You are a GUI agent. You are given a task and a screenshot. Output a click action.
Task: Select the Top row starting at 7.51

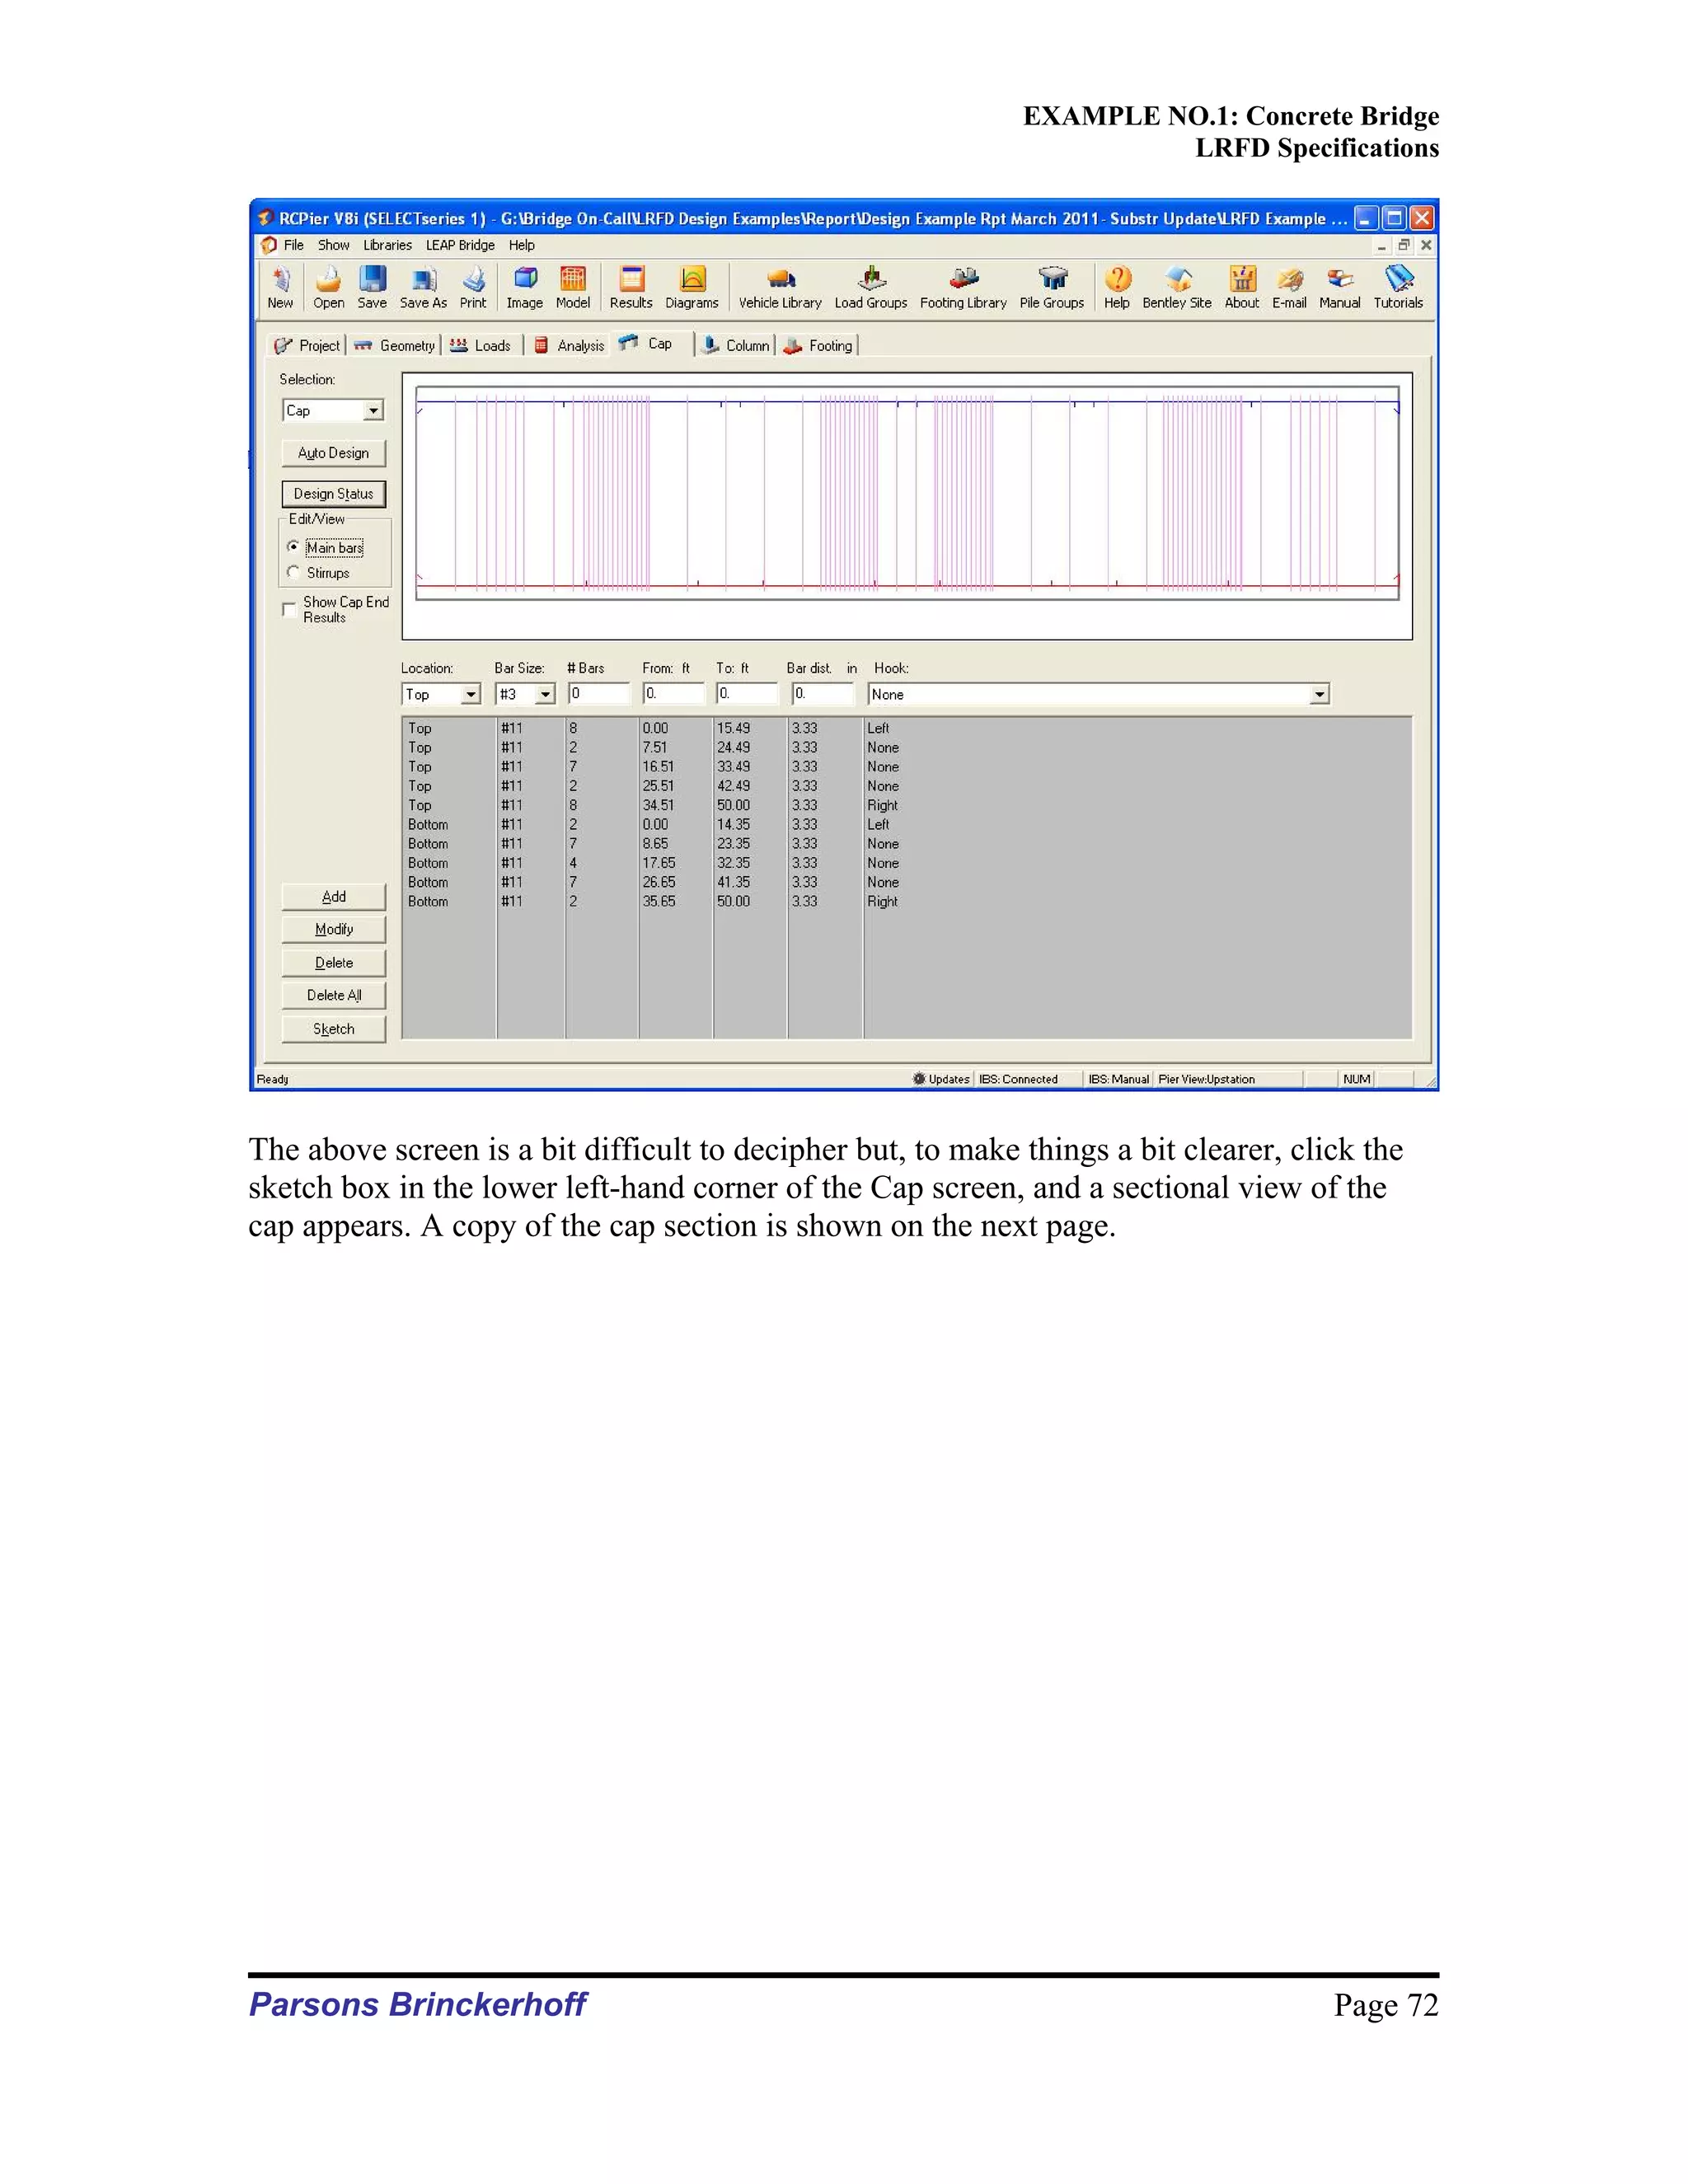coord(906,748)
